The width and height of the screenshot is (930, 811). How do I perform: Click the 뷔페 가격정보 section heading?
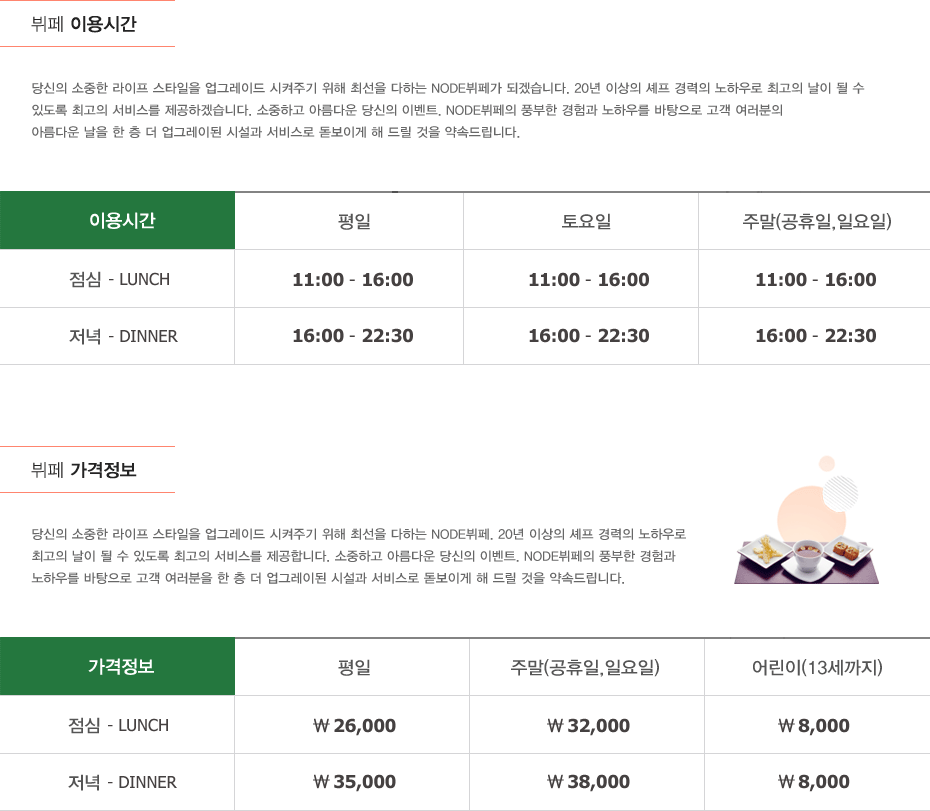click(84, 470)
